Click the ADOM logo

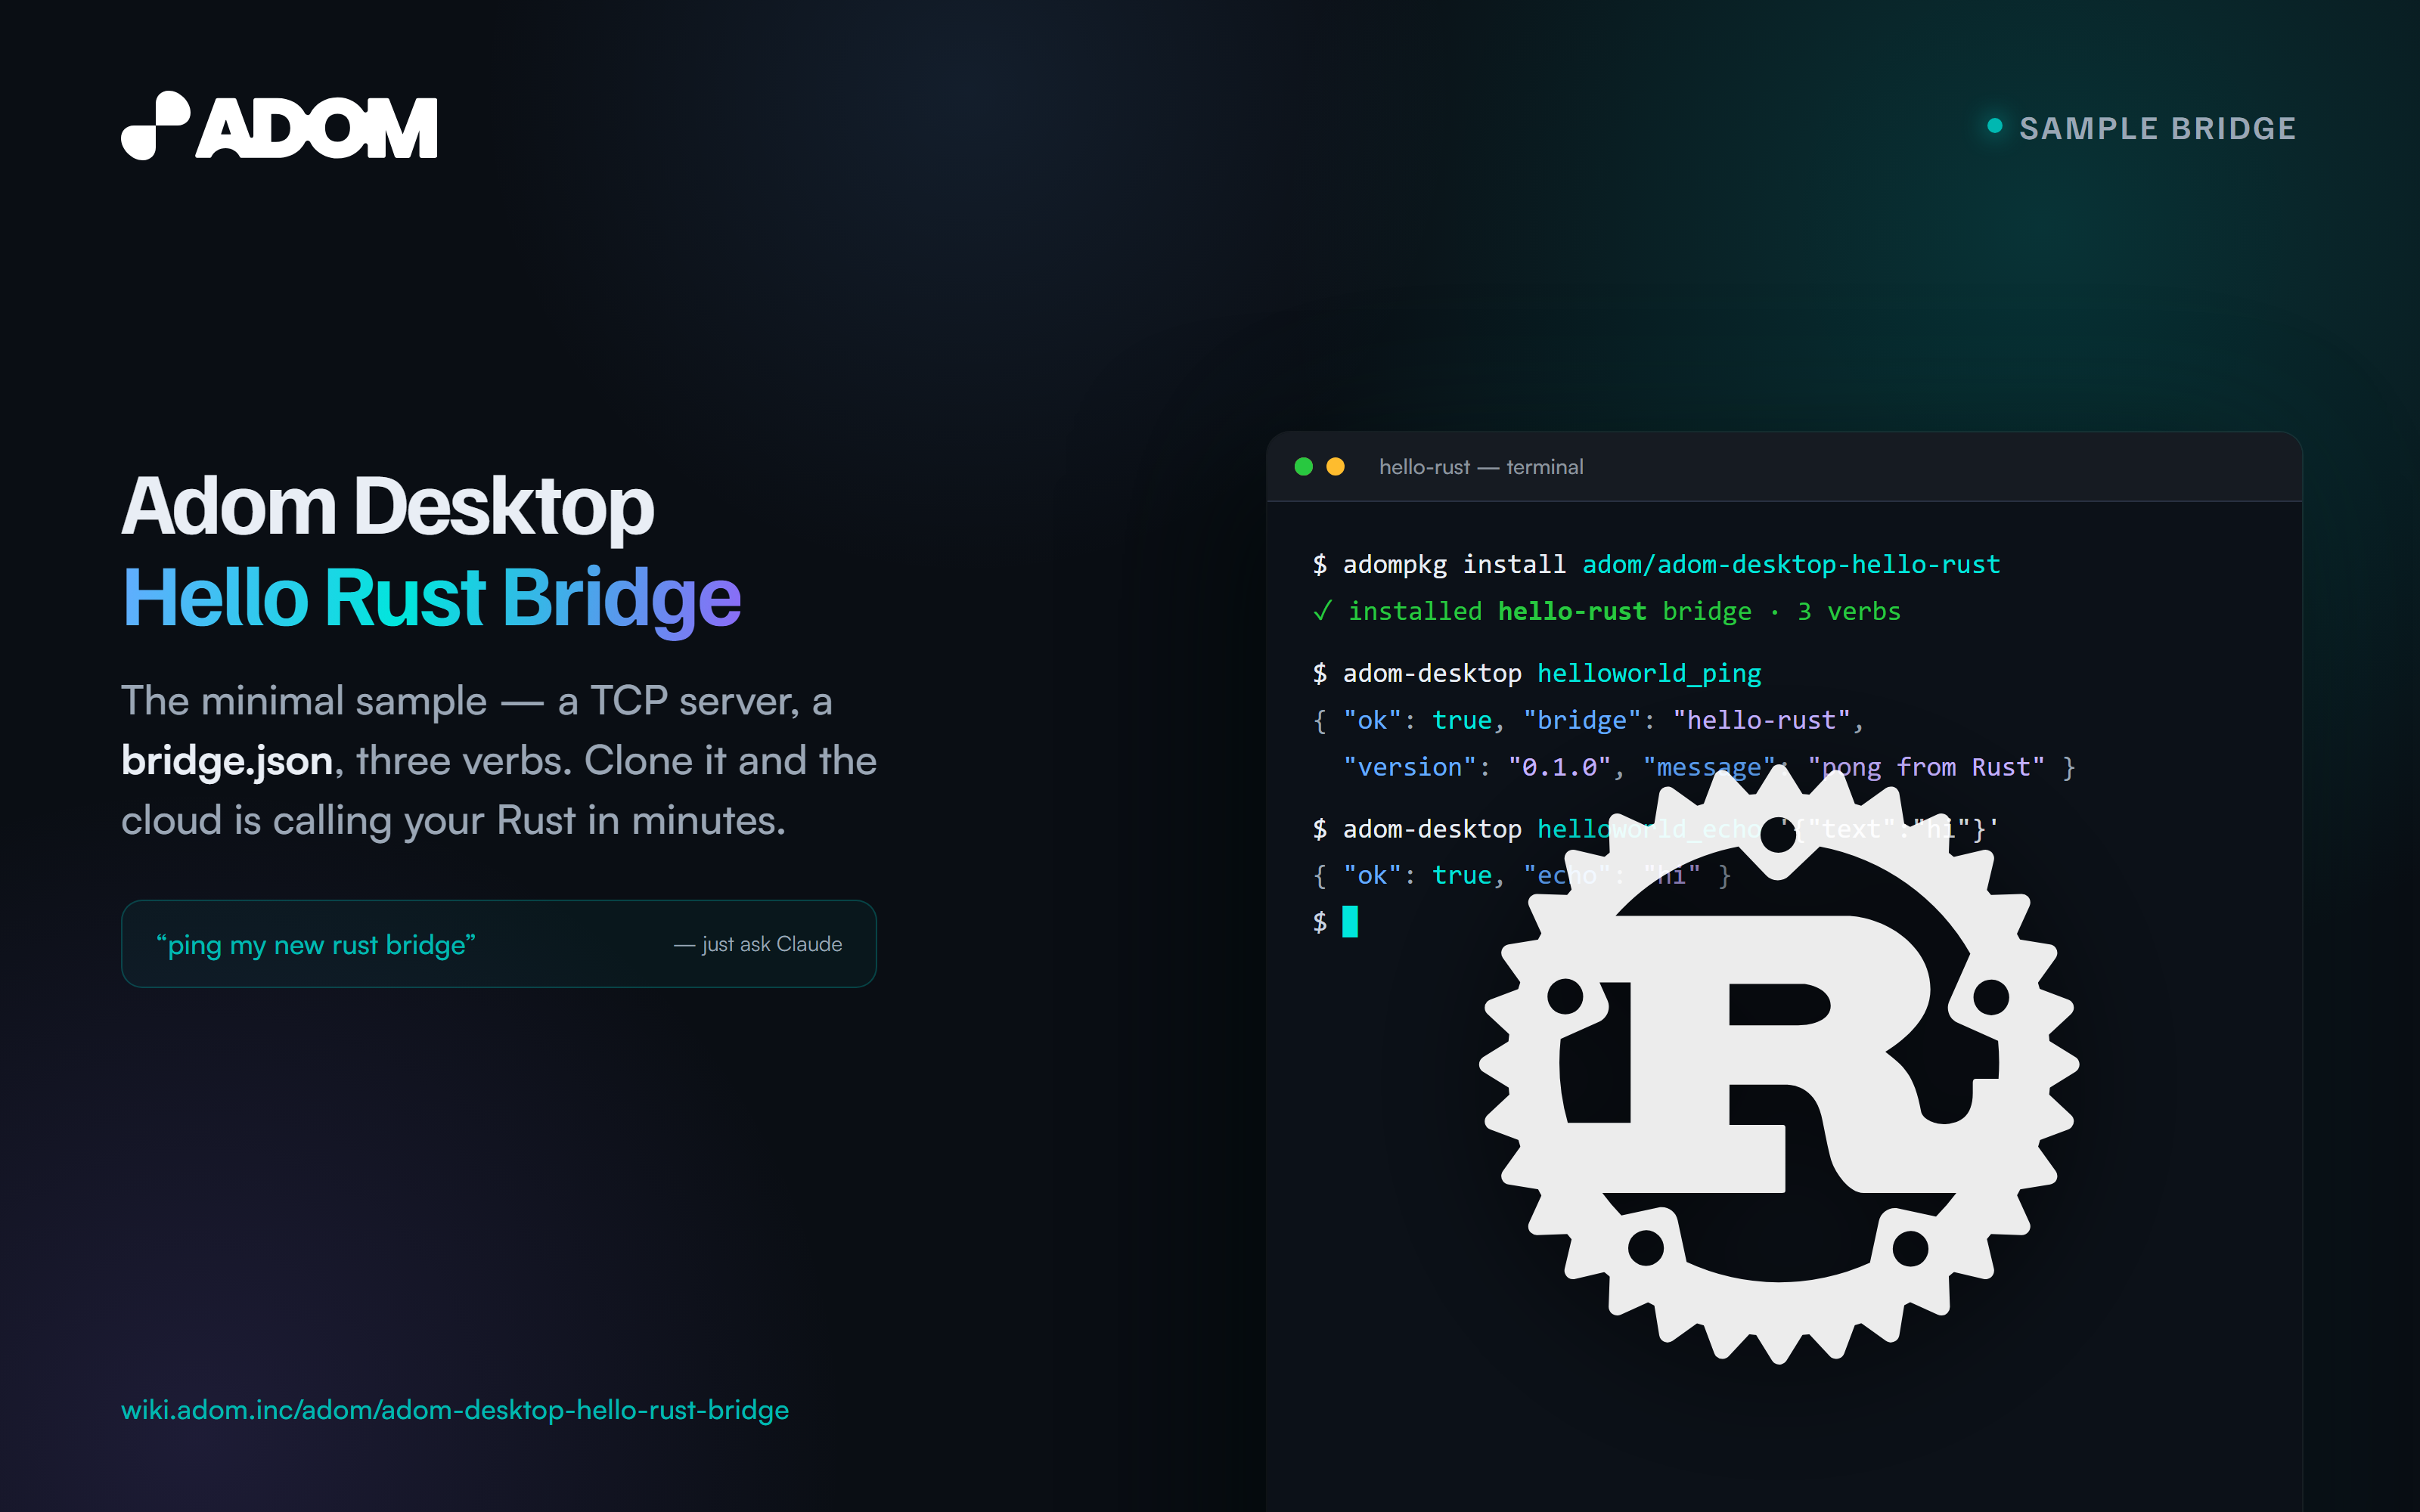click(279, 126)
